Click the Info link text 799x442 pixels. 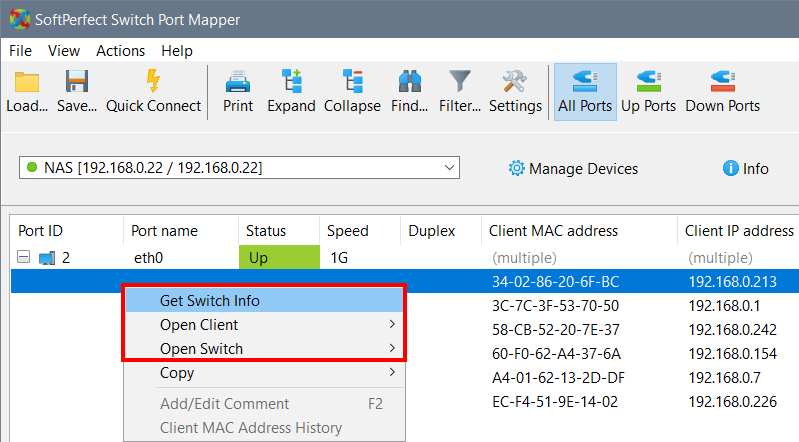pos(755,169)
